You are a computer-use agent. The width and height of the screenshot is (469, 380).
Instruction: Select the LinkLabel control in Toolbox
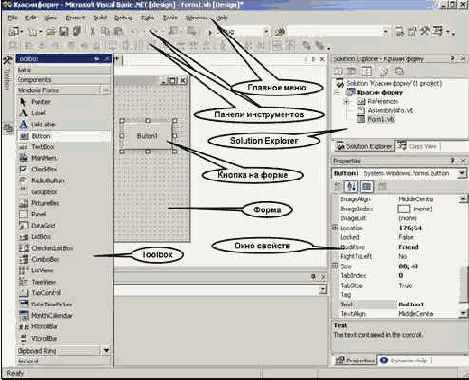point(64,124)
